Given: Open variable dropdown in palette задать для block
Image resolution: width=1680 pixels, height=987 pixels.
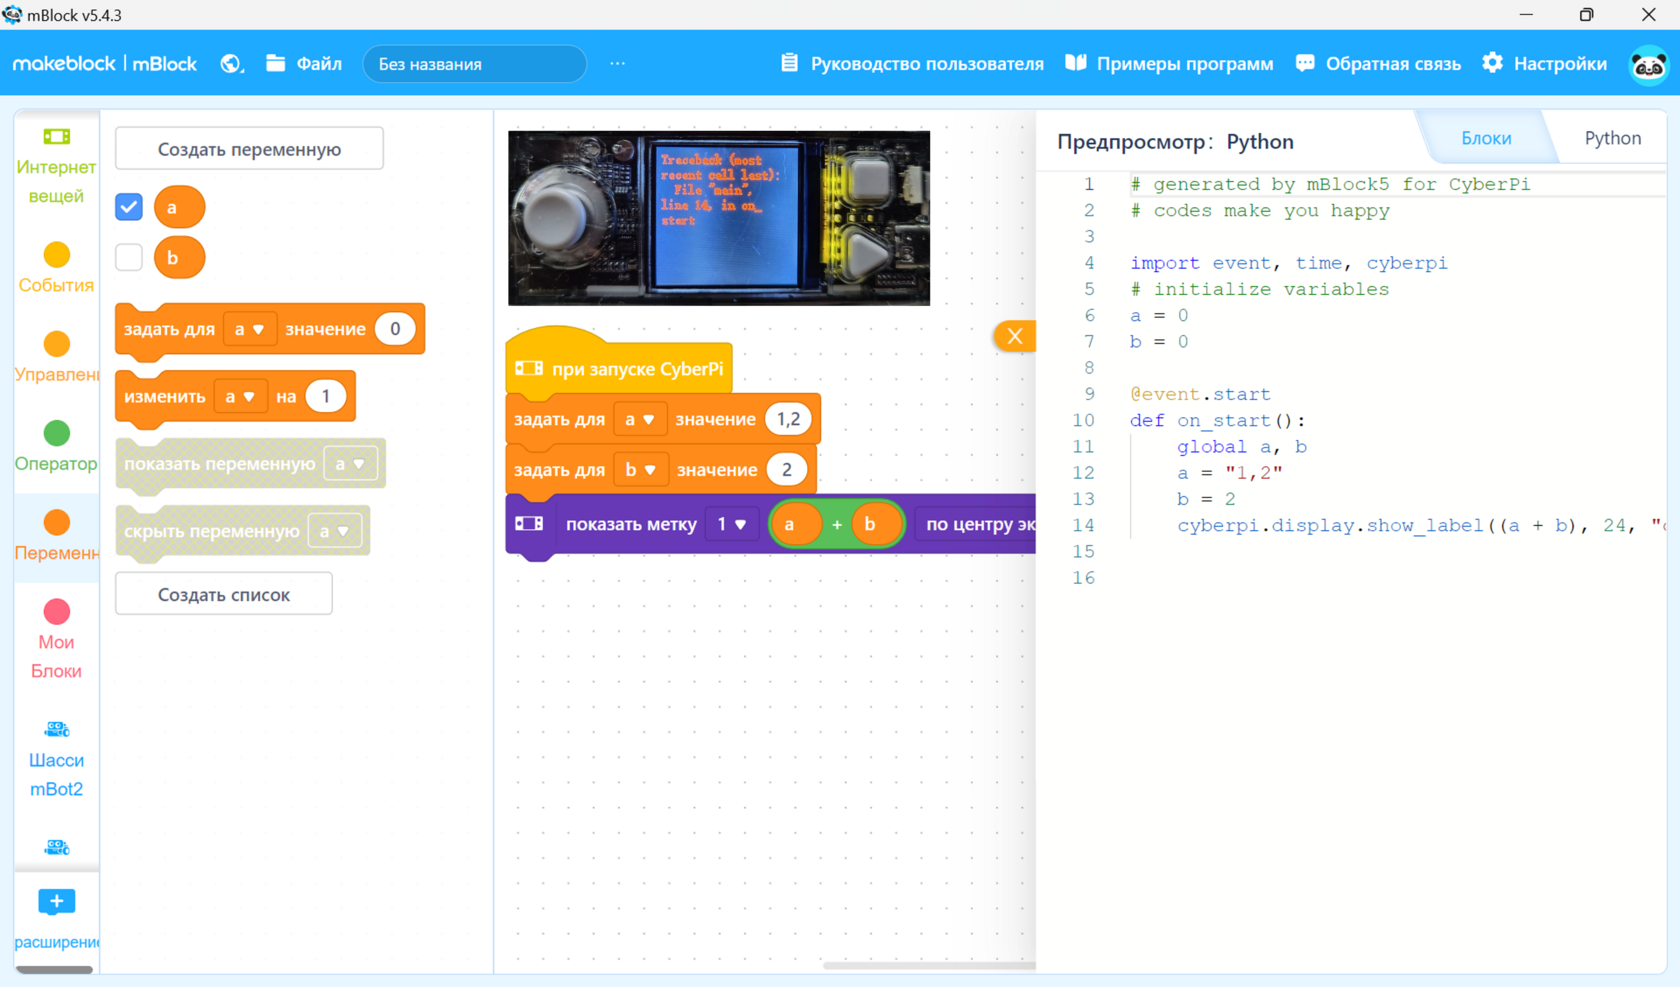Looking at the screenshot, I should click(249, 329).
